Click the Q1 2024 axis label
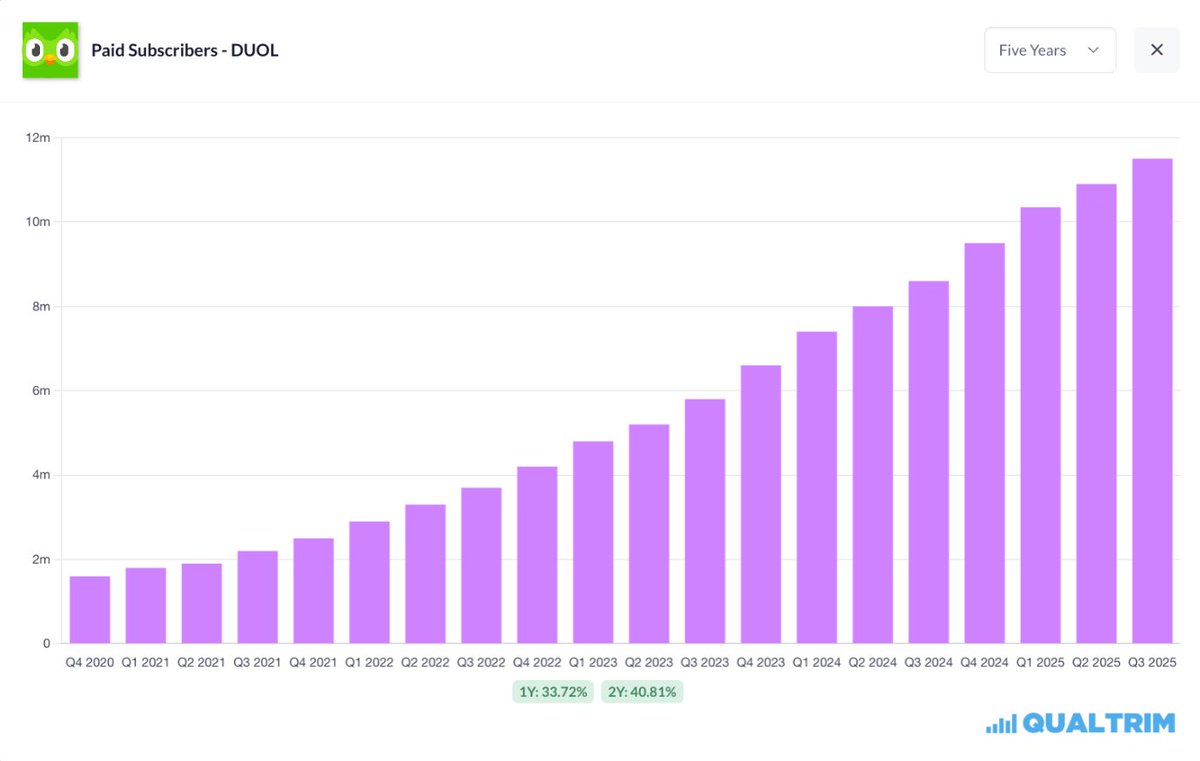The image size is (1200, 761). coord(817,661)
